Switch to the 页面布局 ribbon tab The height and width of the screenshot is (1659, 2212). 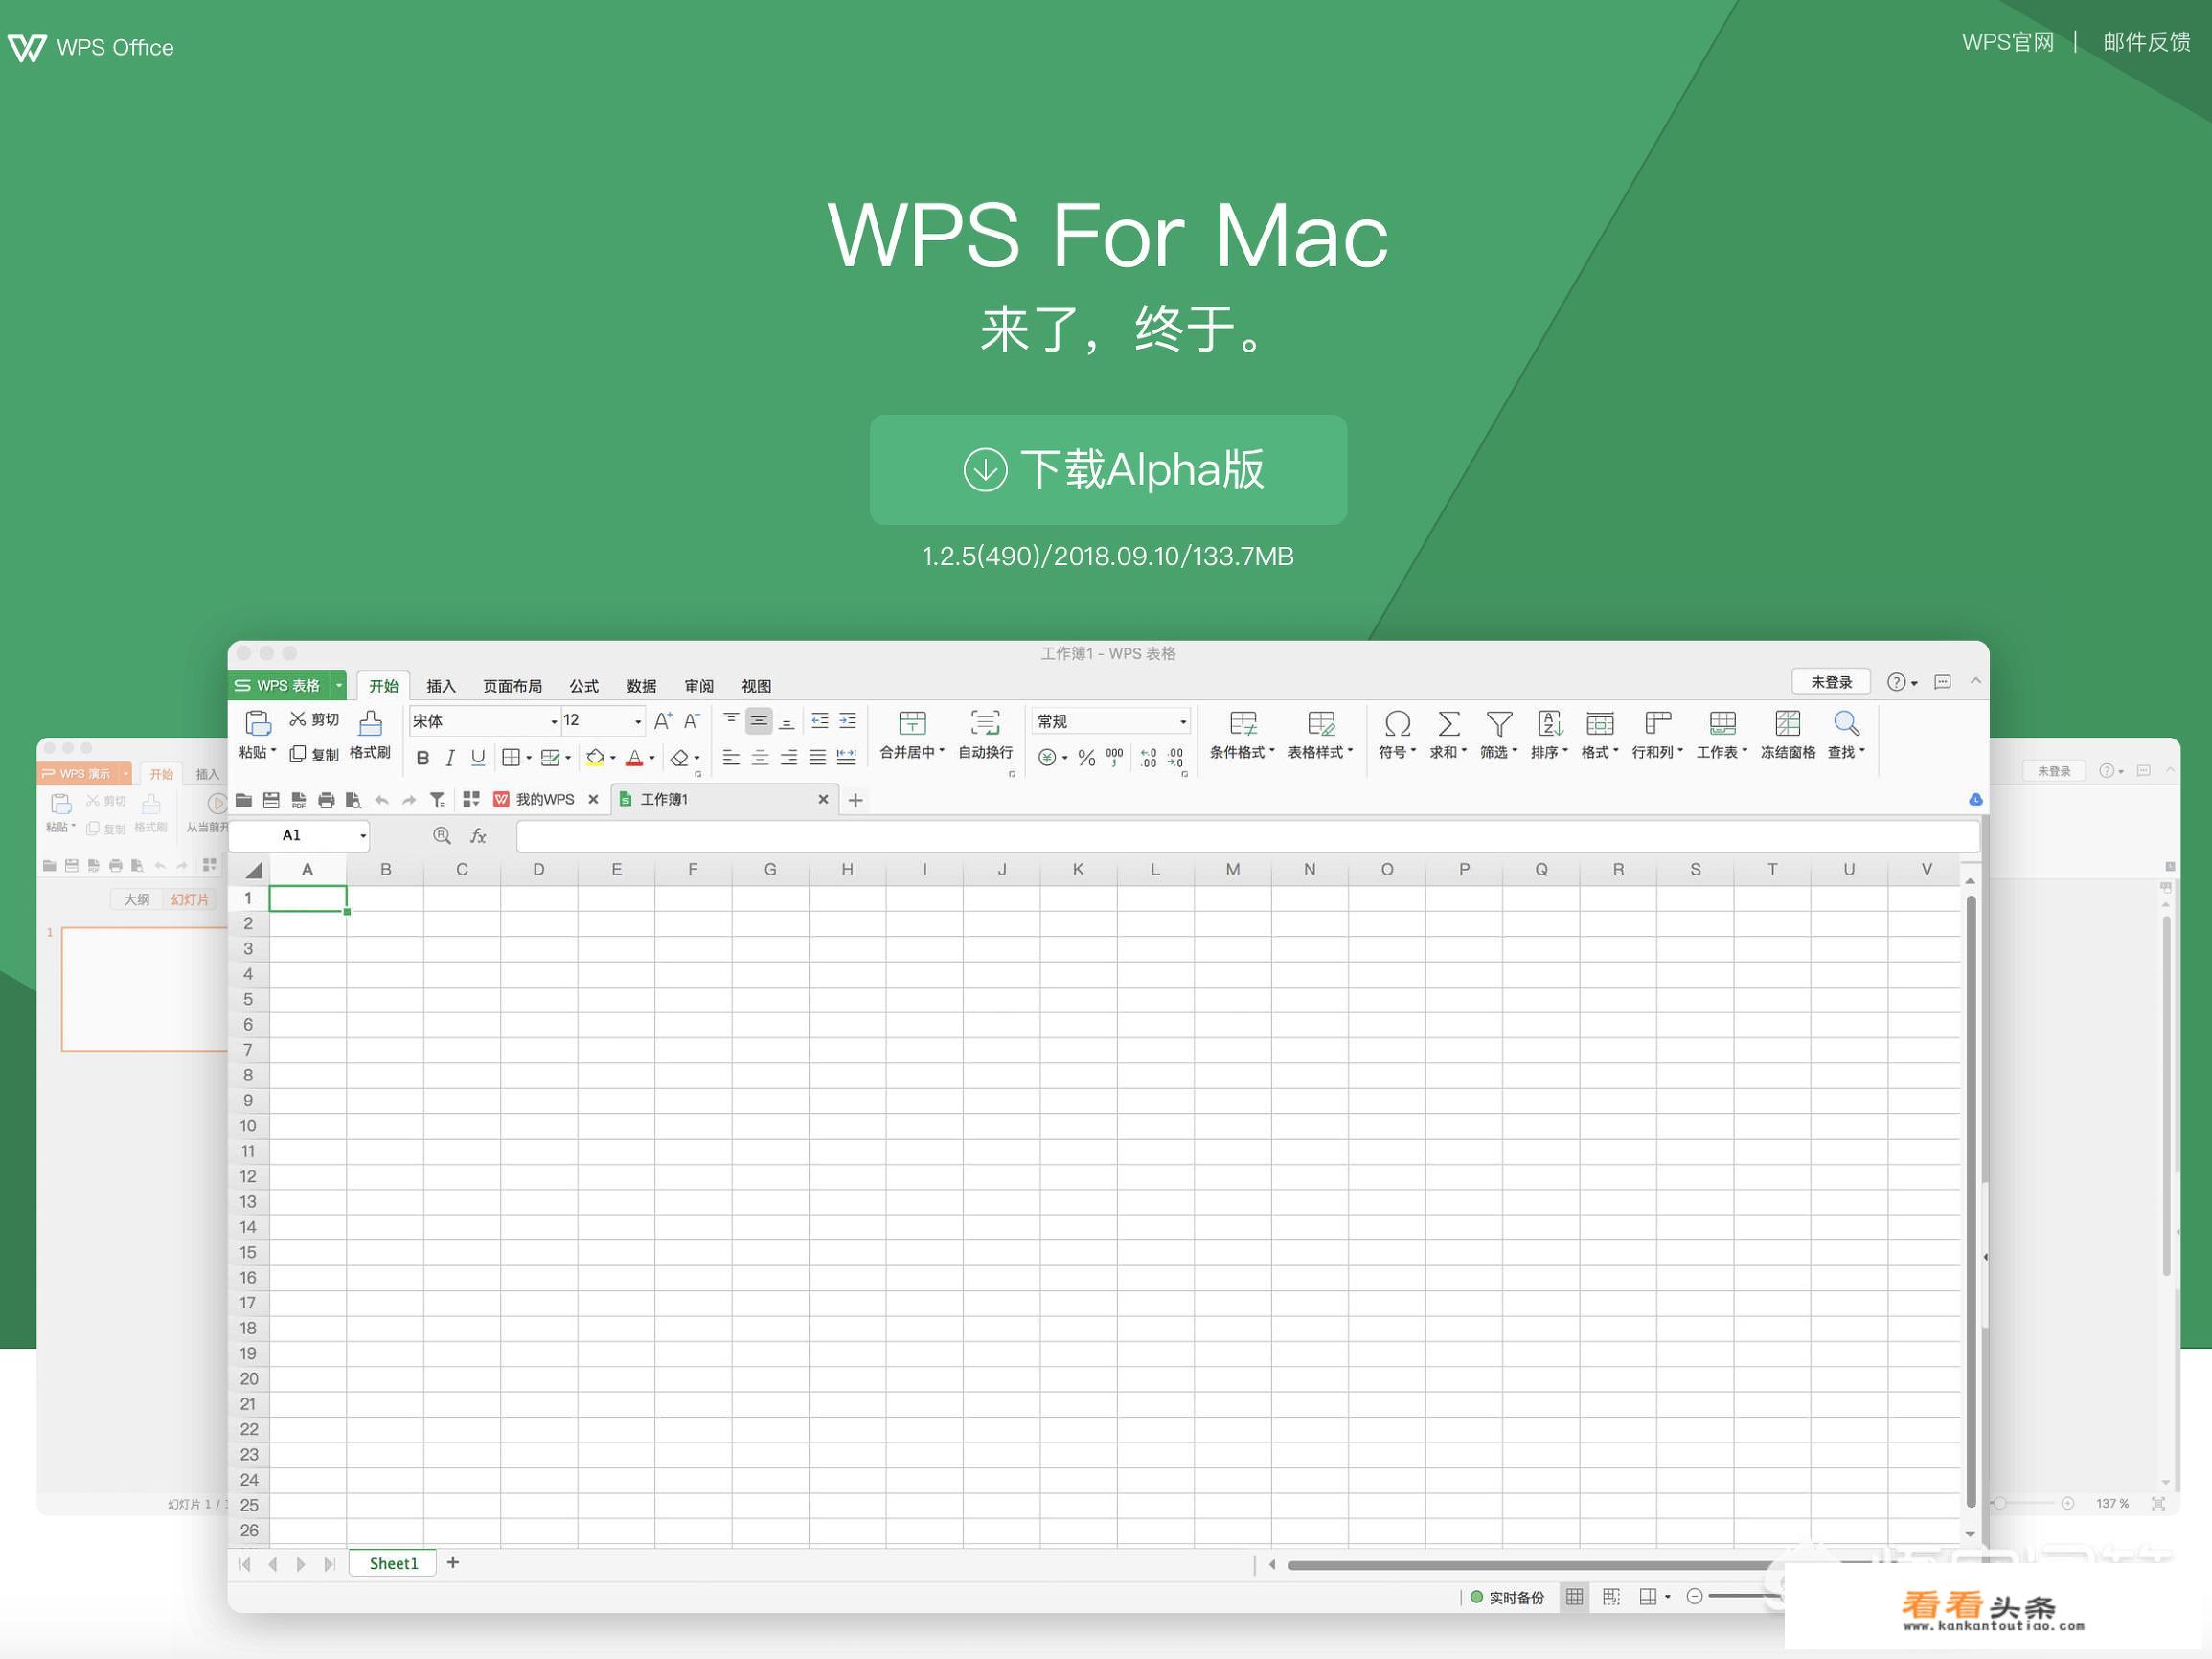pos(512,686)
